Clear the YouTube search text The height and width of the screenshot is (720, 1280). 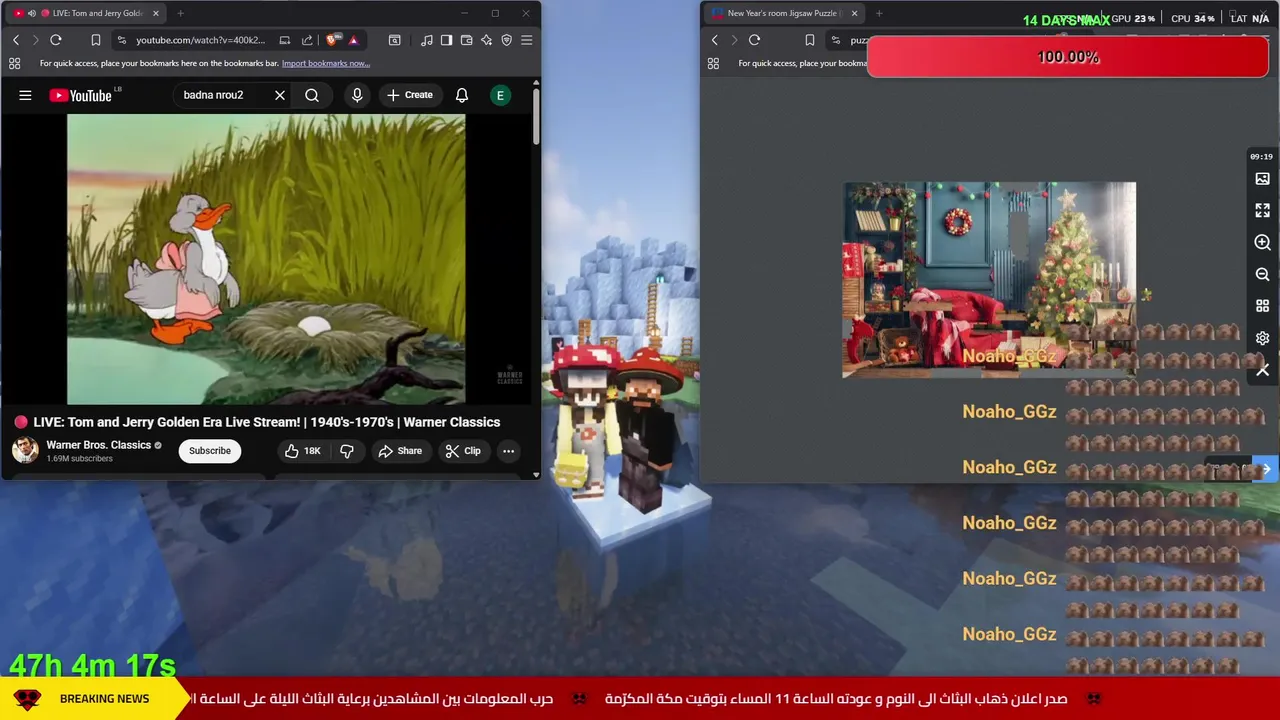pos(280,95)
